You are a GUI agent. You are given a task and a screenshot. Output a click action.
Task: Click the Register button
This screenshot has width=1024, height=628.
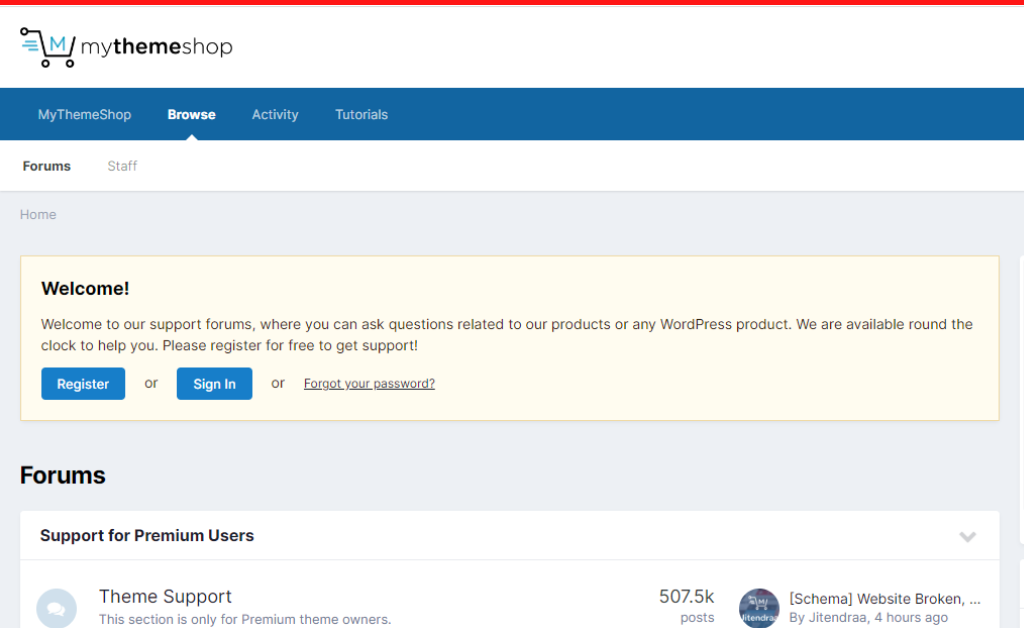pyautogui.click(x=83, y=384)
